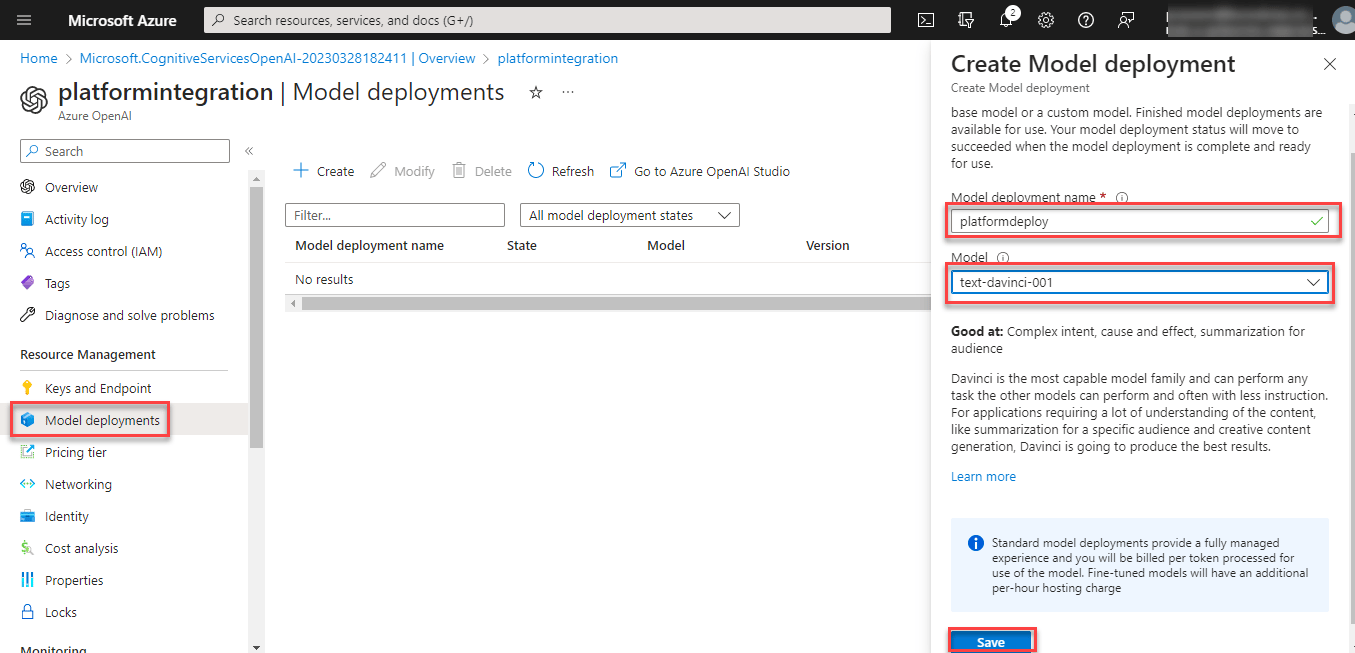Image resolution: width=1355 pixels, height=653 pixels.
Task: Expand the All model deployment states dropdown
Action: coord(629,215)
